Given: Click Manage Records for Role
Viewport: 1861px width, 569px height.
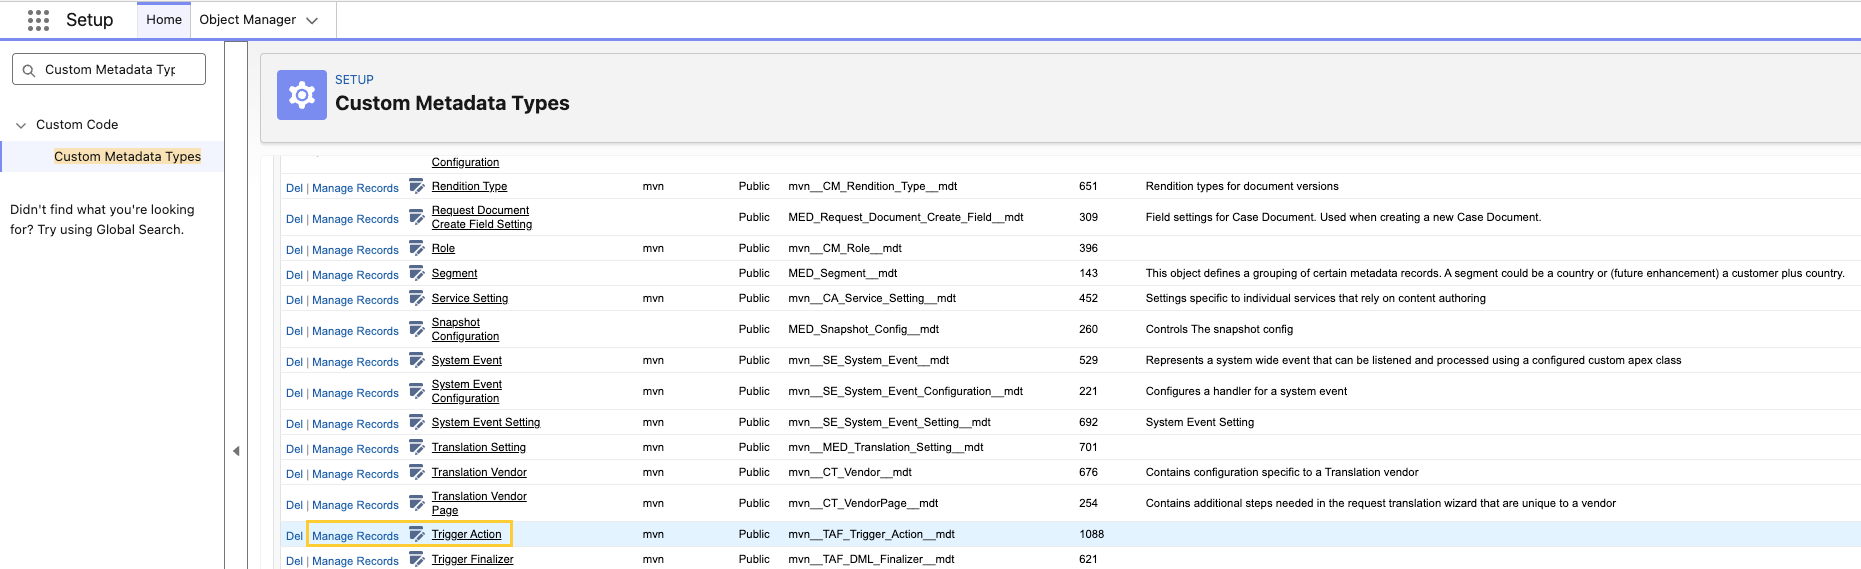Looking at the screenshot, I should pos(355,251).
